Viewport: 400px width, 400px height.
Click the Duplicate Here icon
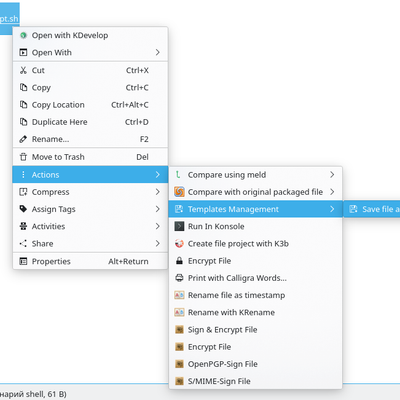(x=23, y=122)
